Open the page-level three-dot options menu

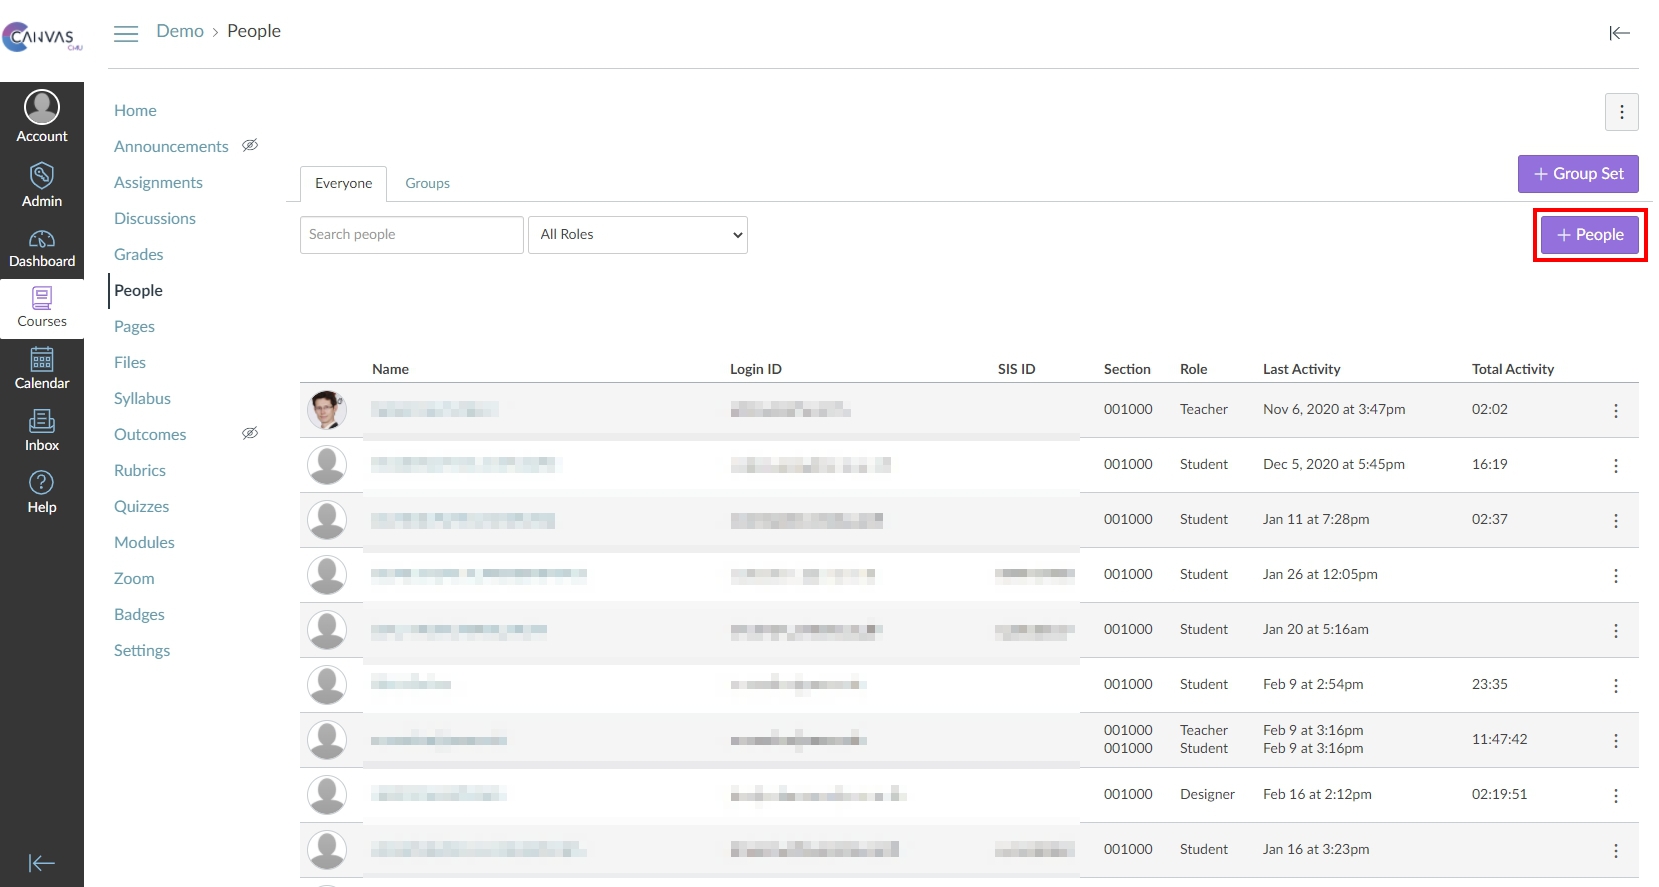(1621, 113)
